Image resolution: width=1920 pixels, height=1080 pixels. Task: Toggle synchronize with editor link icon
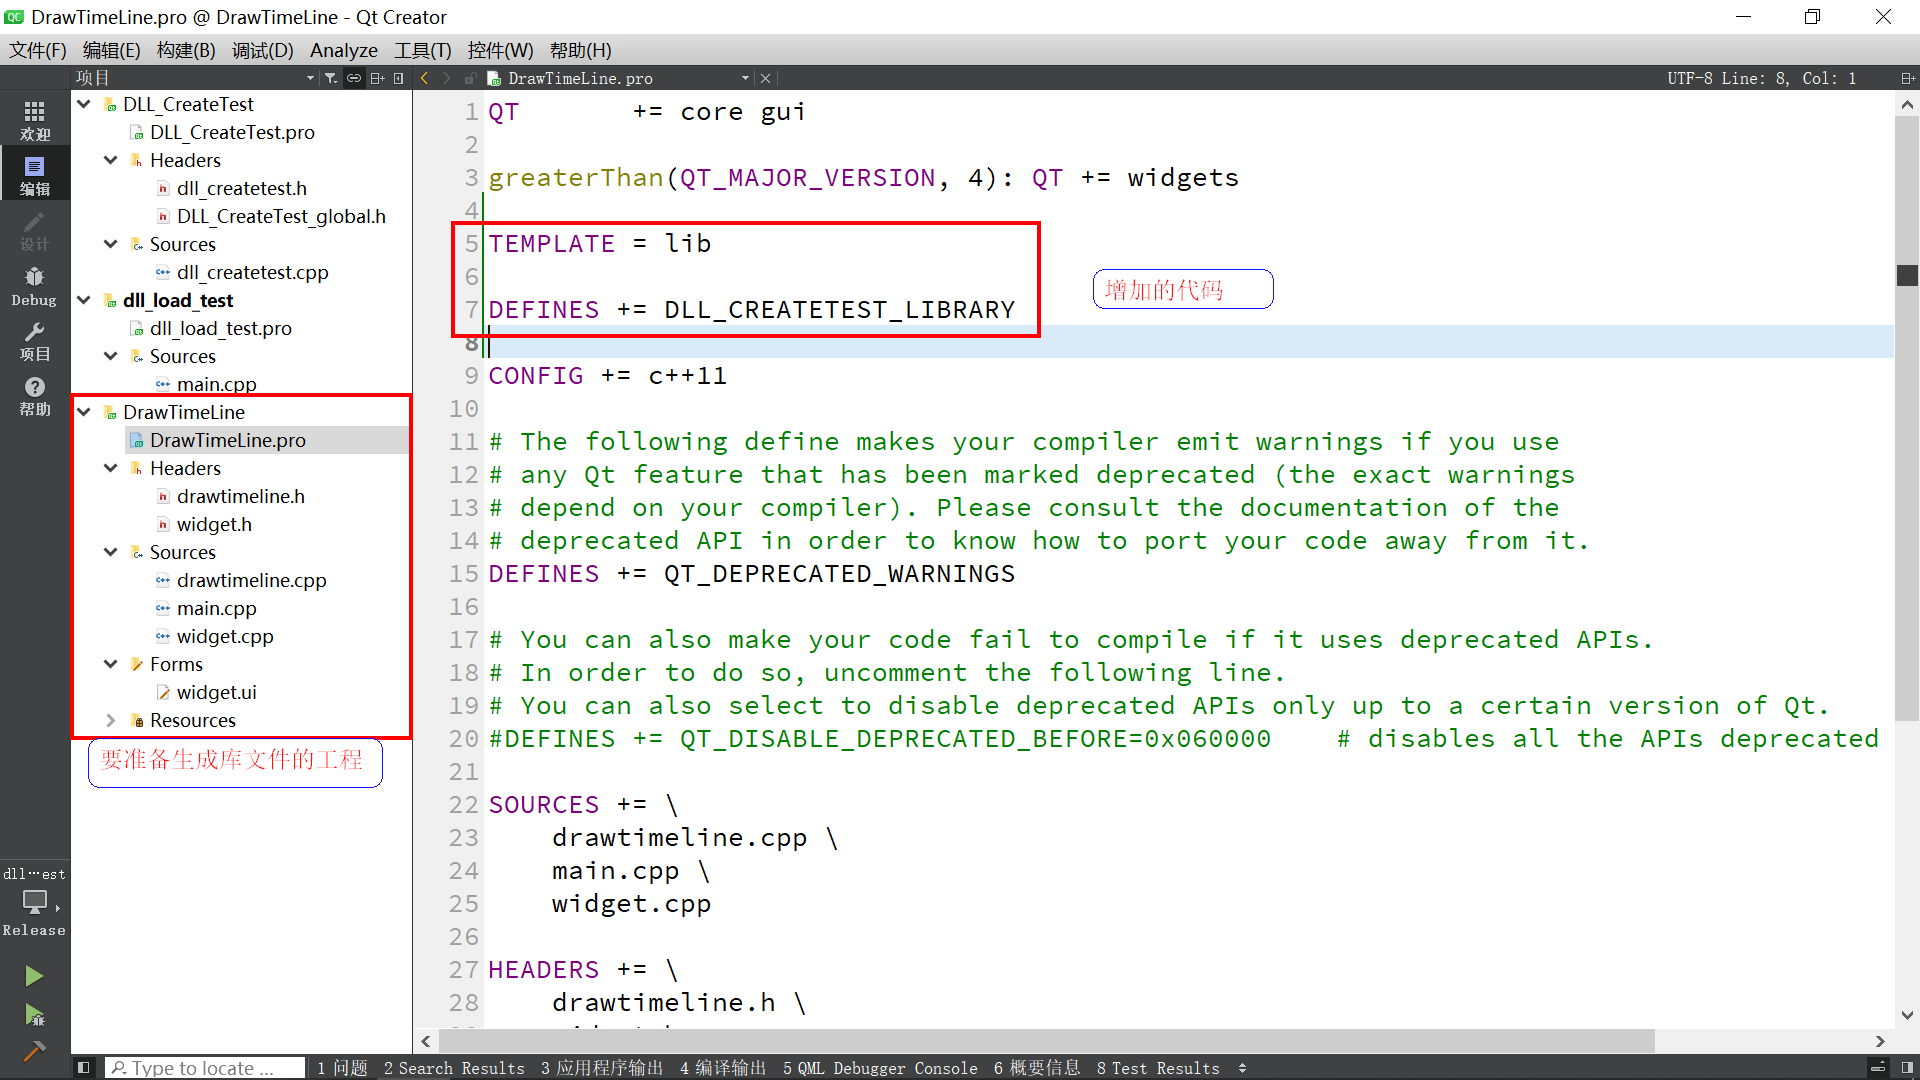[354, 78]
